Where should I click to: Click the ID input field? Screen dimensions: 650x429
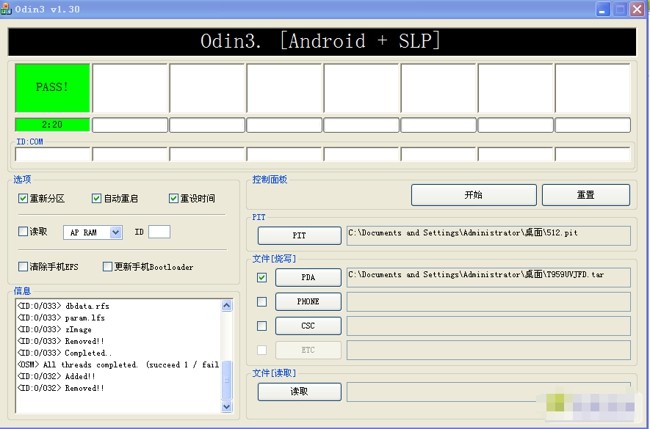pyautogui.click(x=159, y=232)
